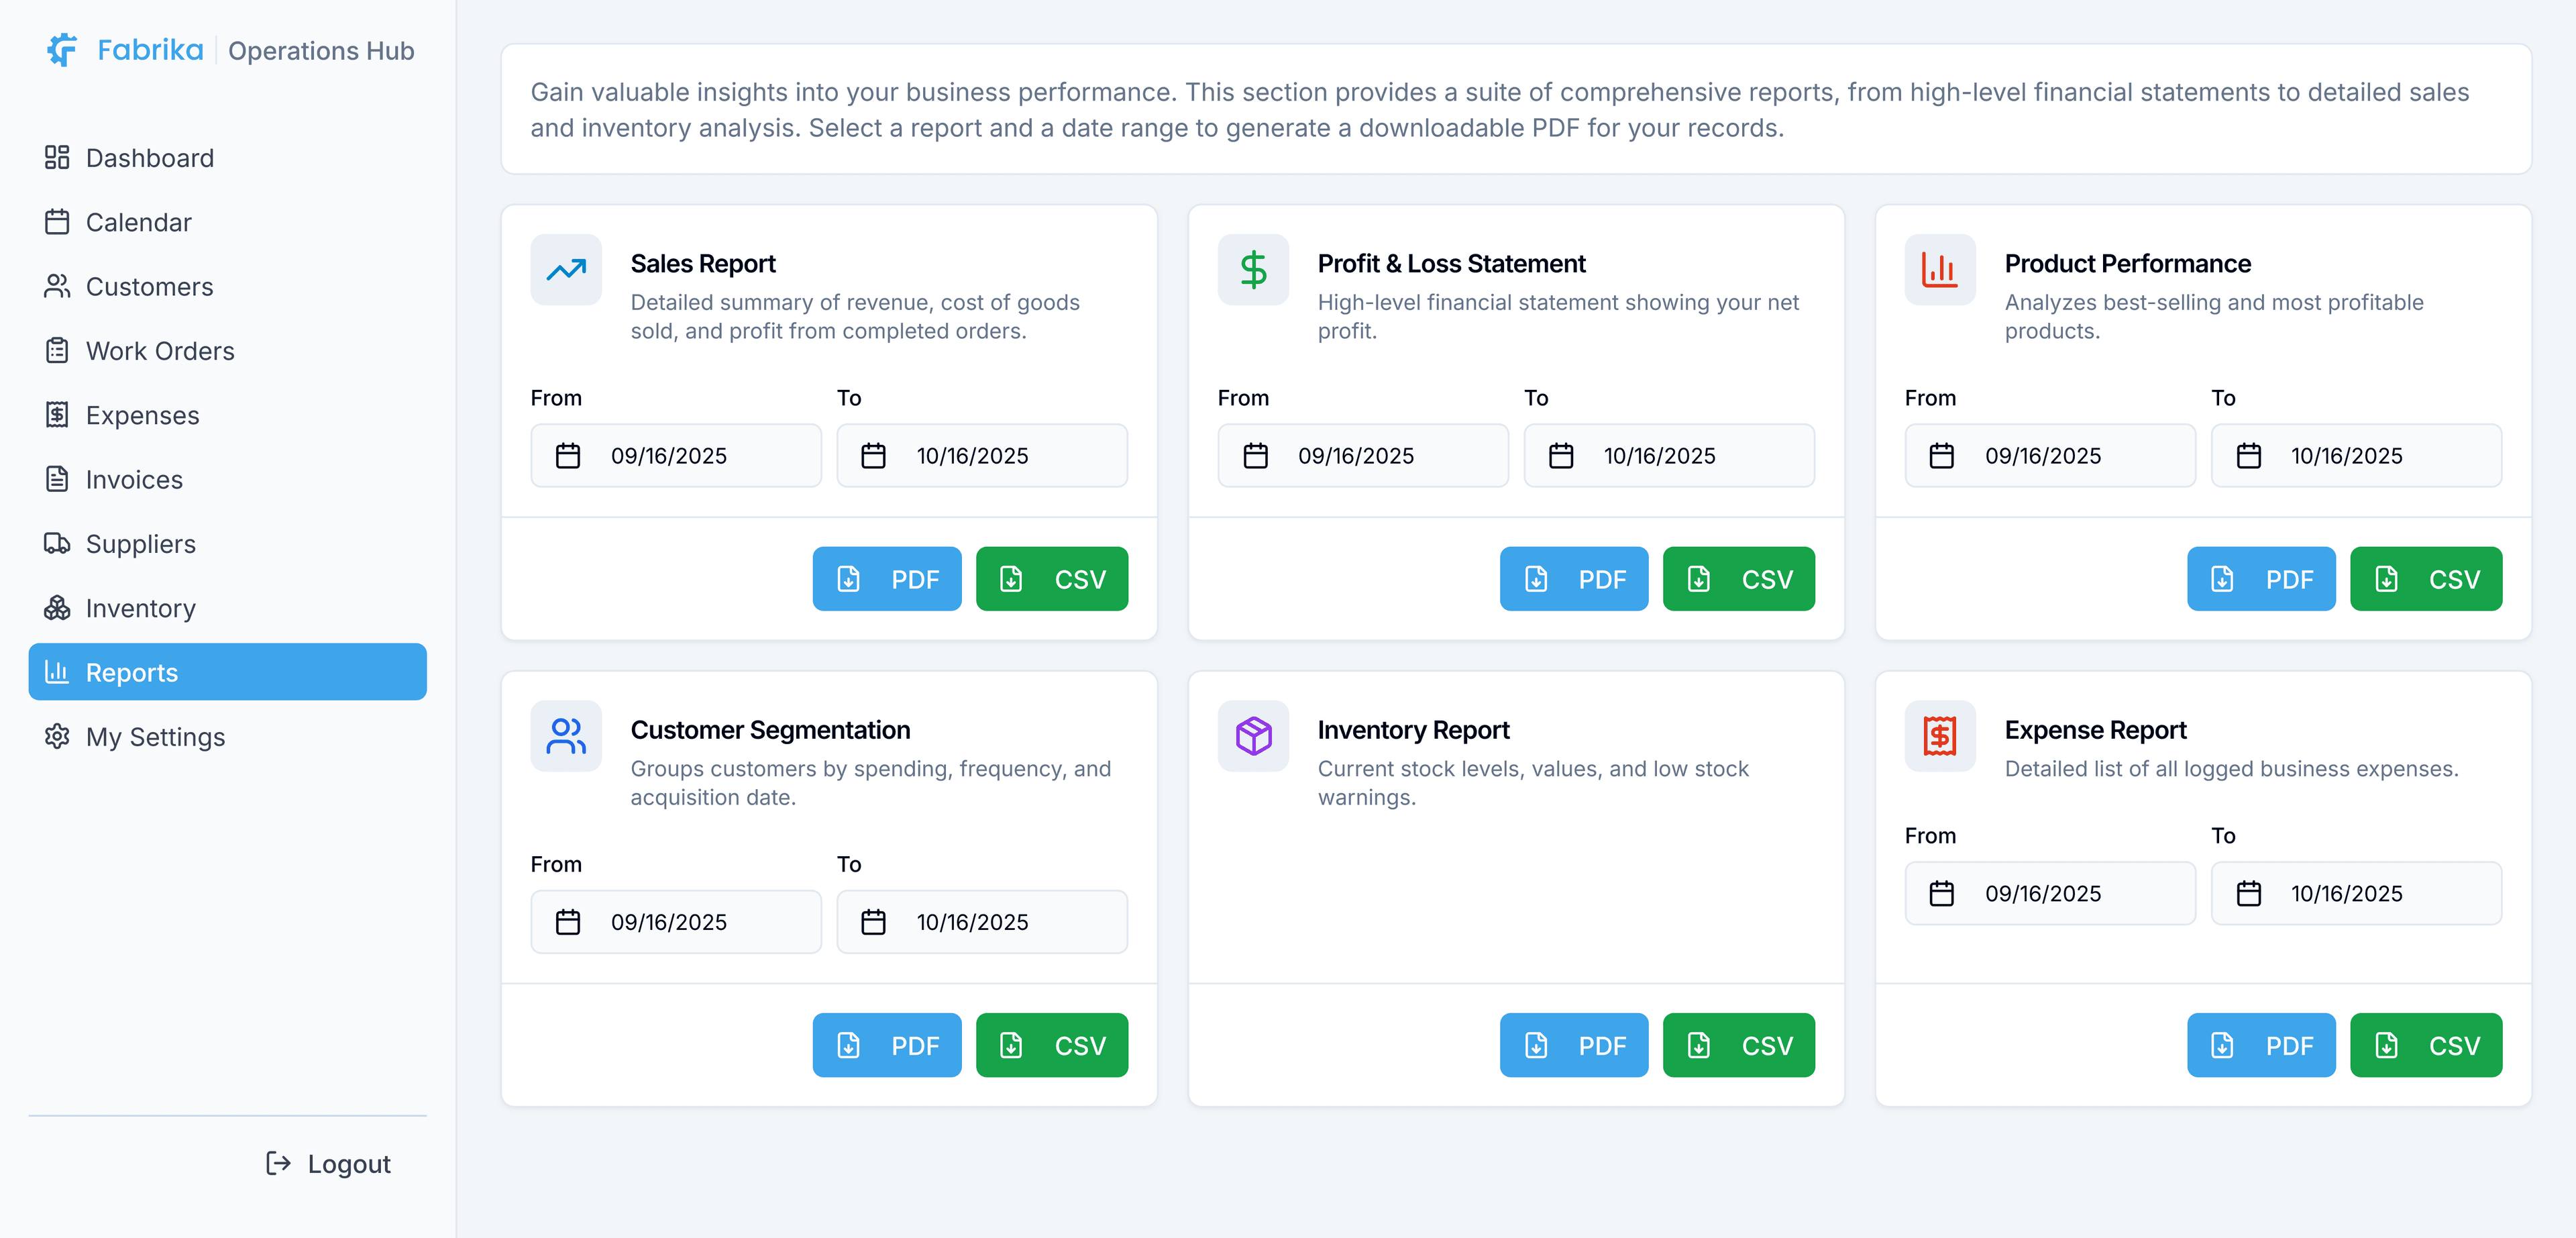Open the Sales Report From date picker

[675, 456]
